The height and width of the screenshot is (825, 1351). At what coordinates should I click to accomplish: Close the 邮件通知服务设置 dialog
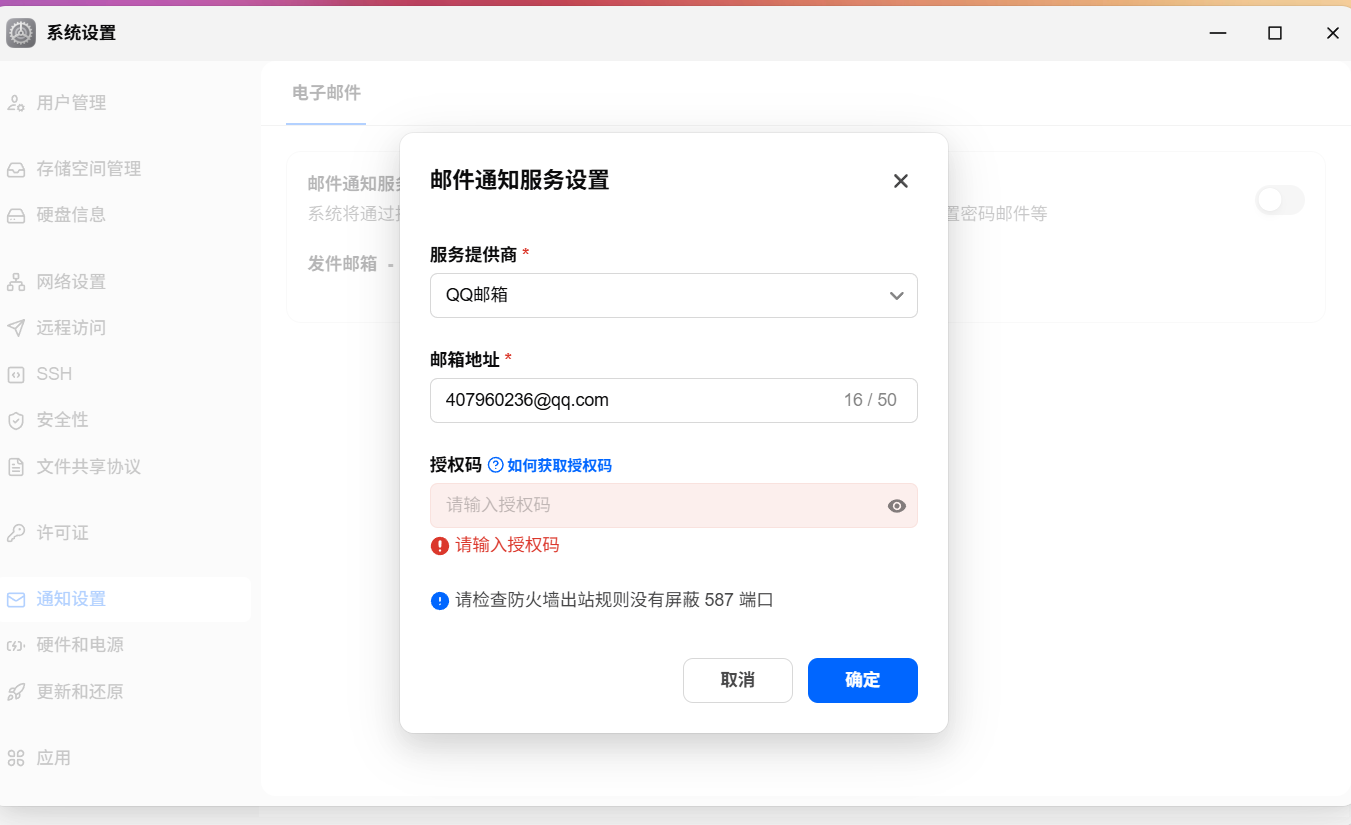(901, 181)
